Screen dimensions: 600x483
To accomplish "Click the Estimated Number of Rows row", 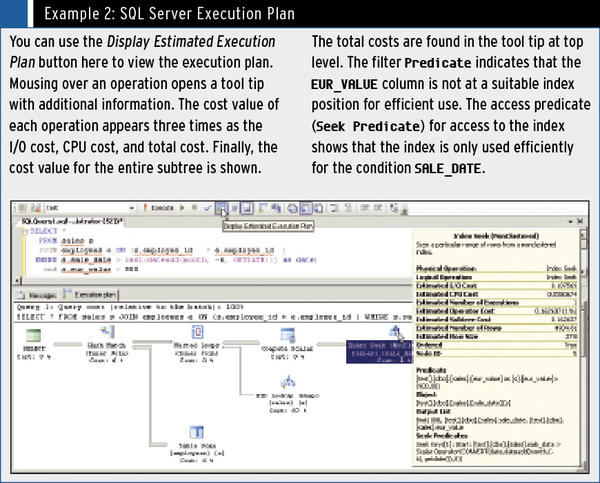I will pyautogui.click(x=496, y=328).
